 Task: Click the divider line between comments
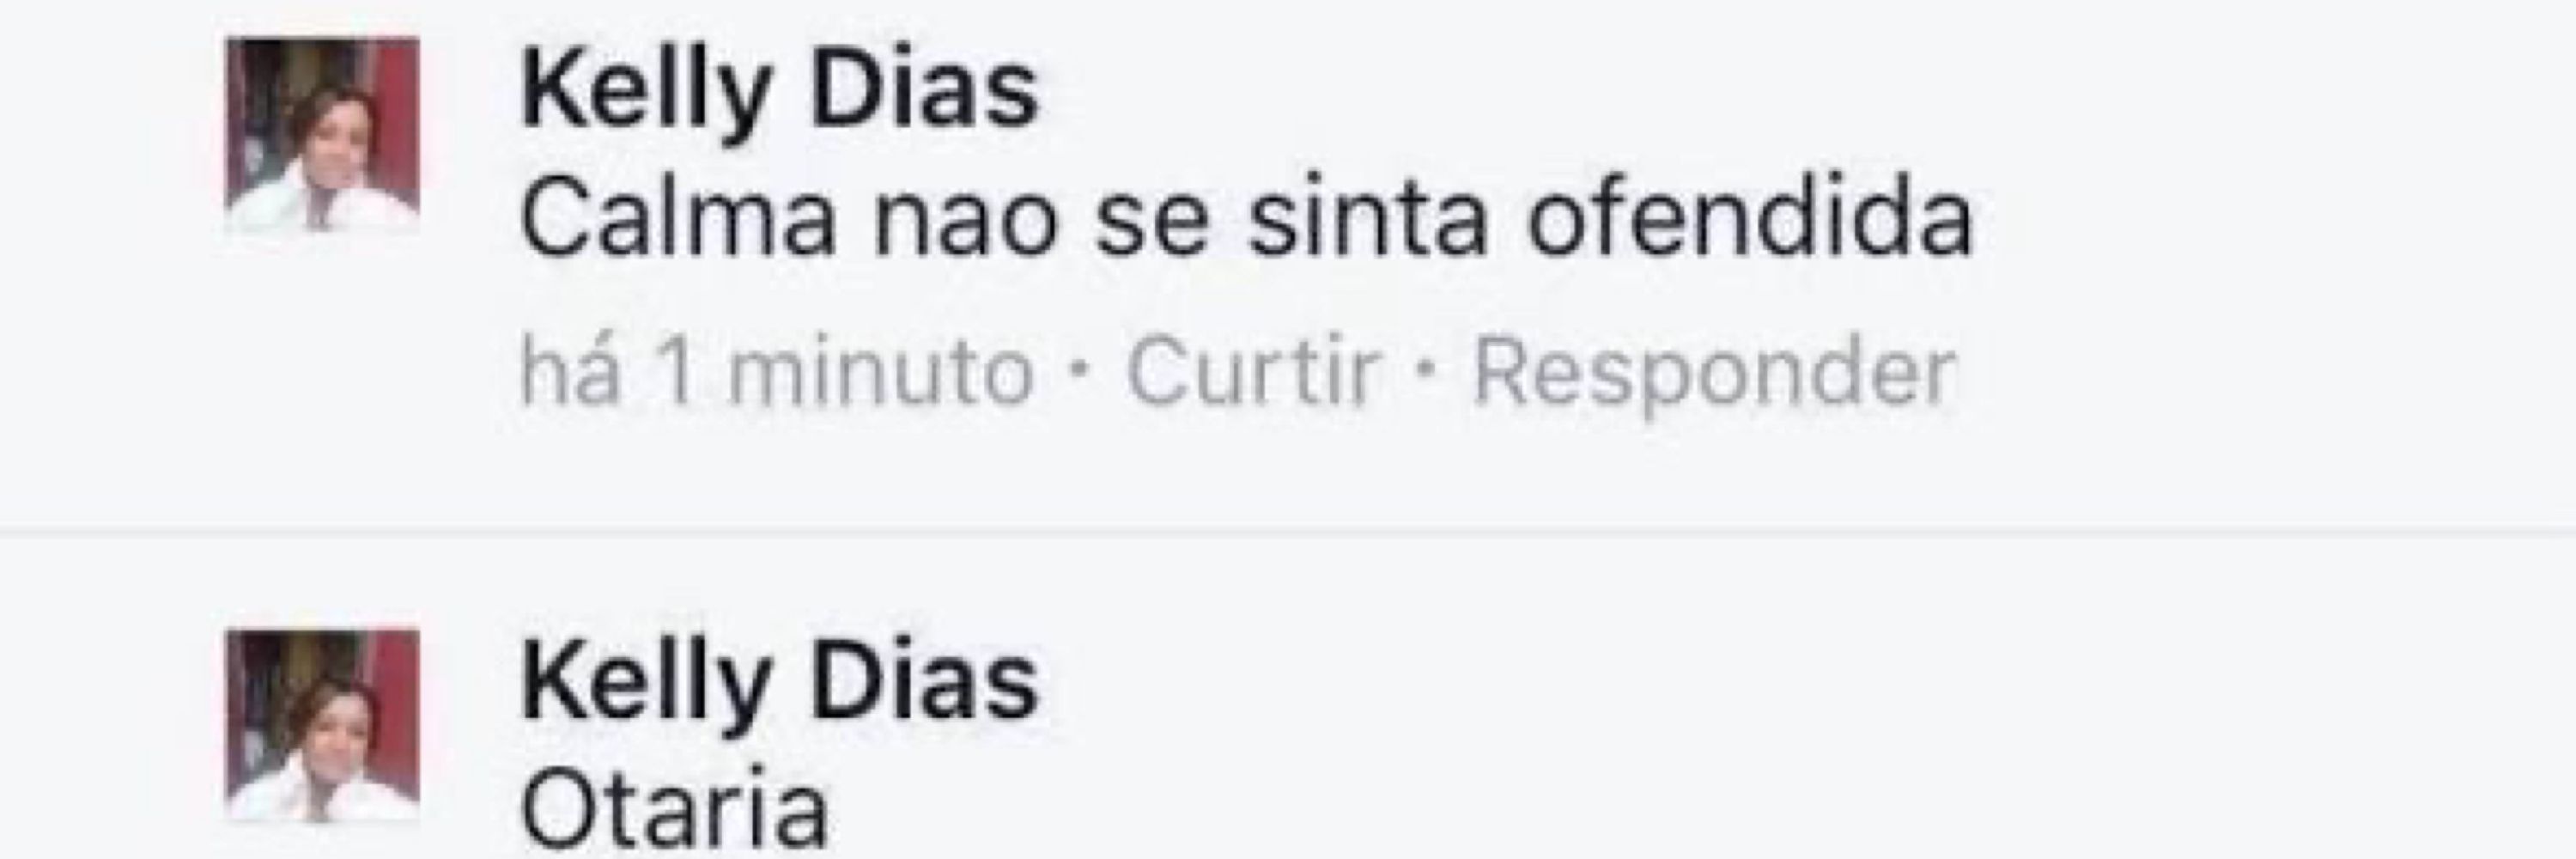coord(1288,530)
